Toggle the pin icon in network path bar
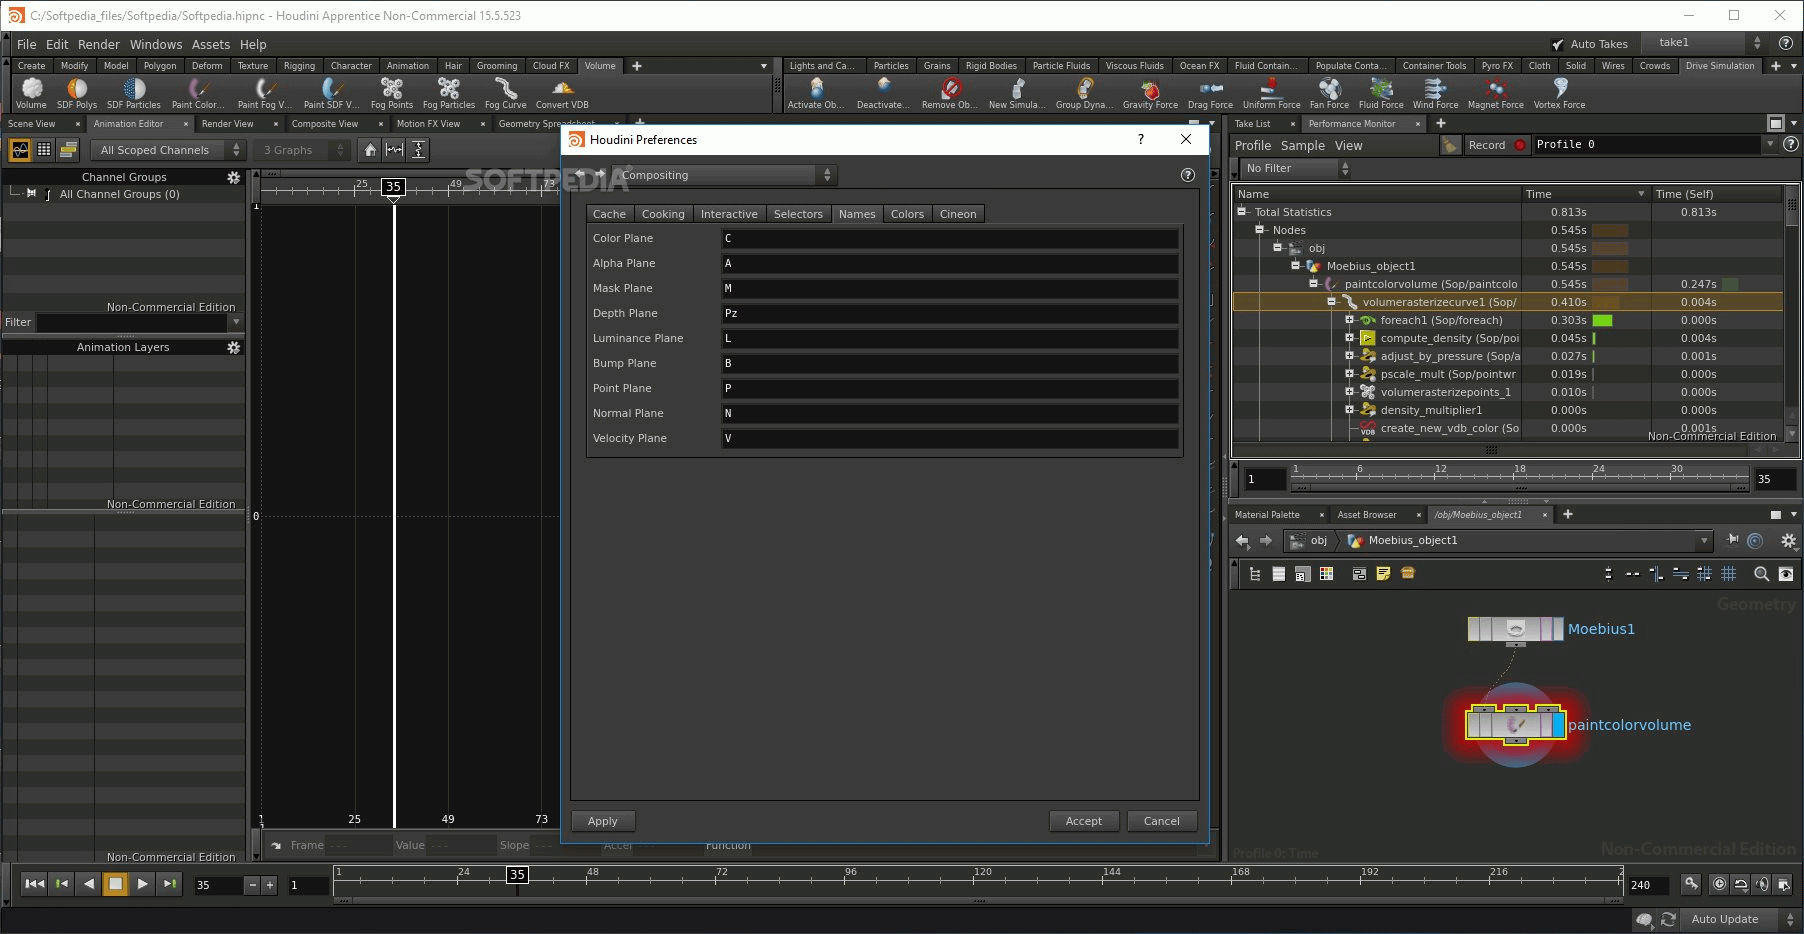The width and height of the screenshot is (1804, 934). coord(1733,540)
